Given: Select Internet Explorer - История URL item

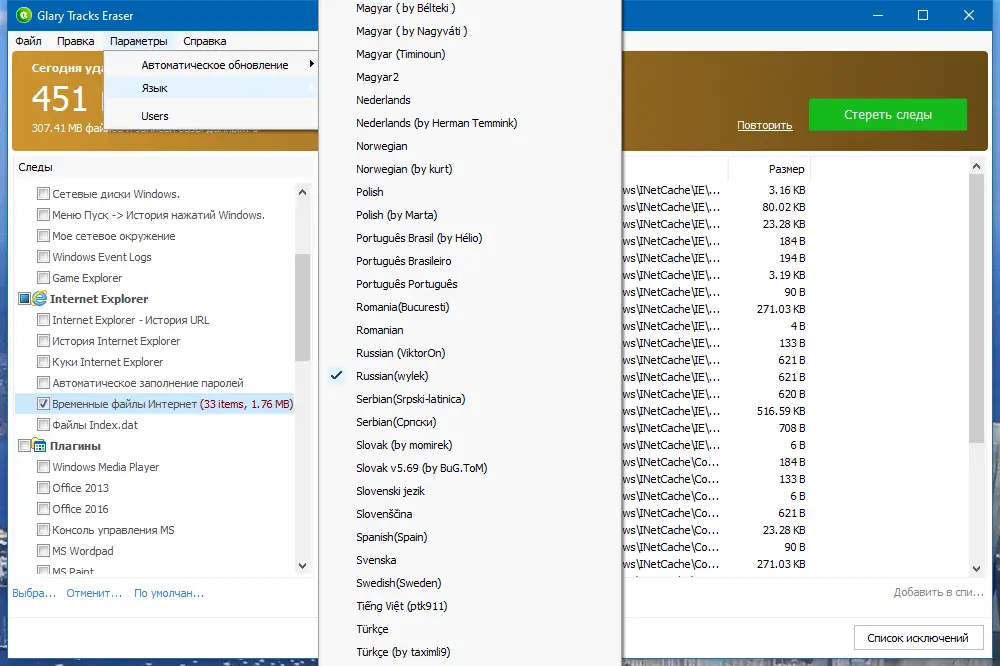Looking at the screenshot, I should pyautogui.click(x=131, y=320).
